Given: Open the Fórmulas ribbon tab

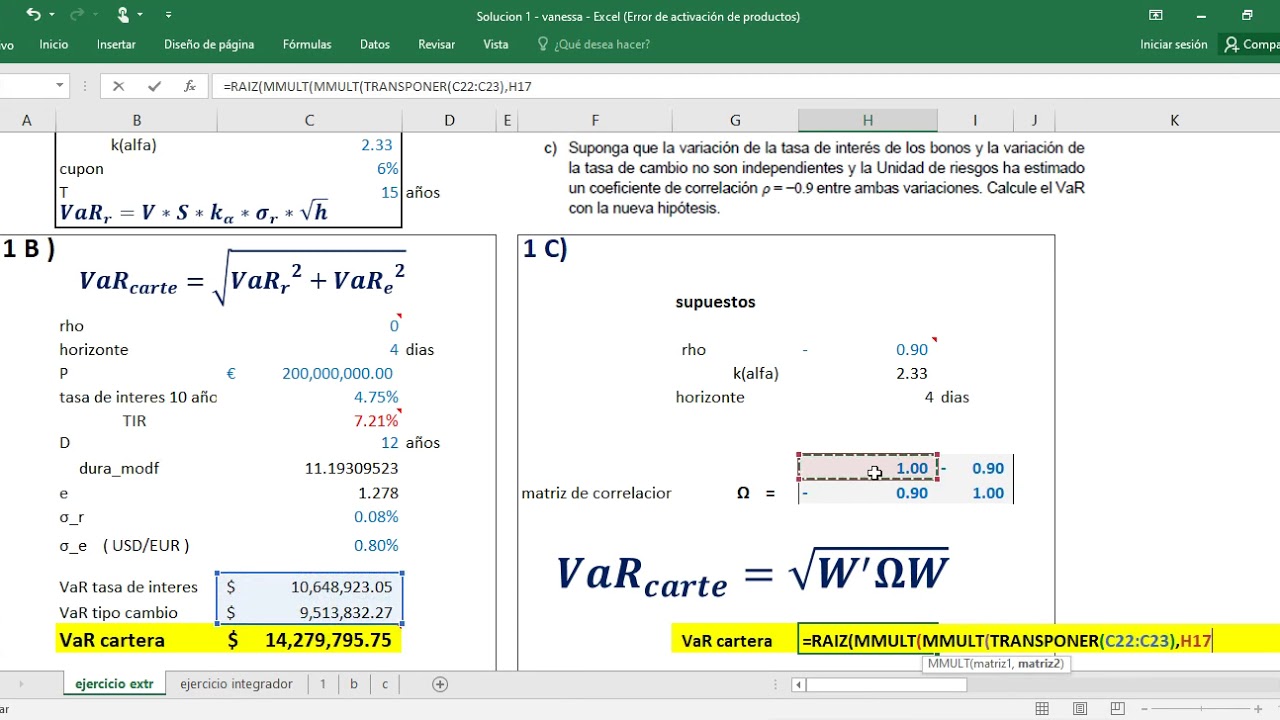Looking at the screenshot, I should [307, 44].
